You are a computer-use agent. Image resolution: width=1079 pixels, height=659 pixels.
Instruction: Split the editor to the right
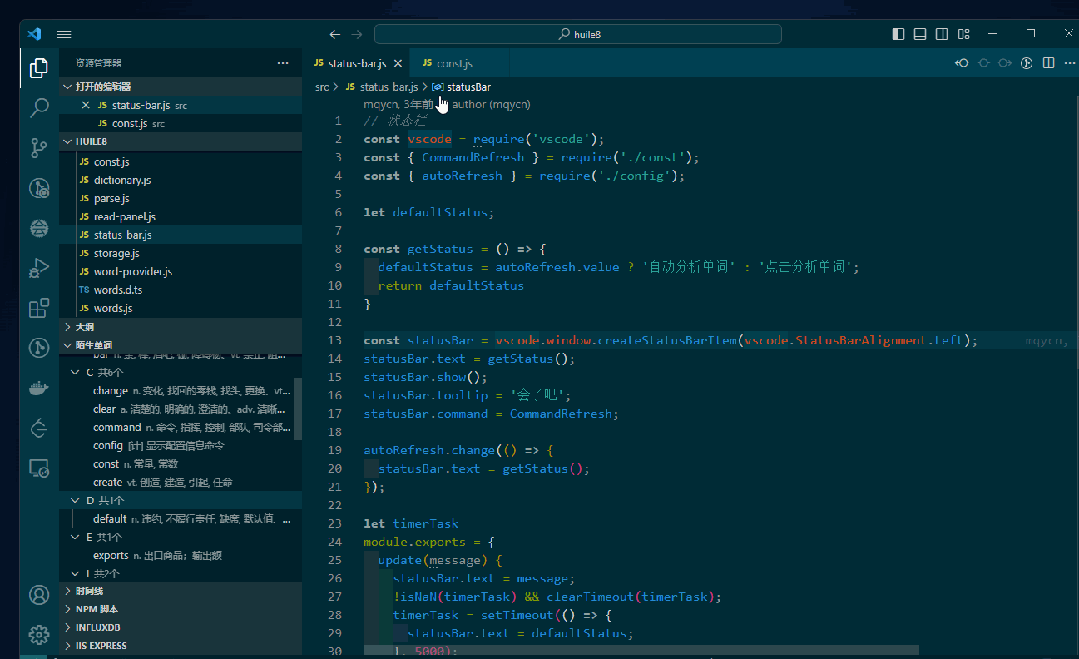1048,63
